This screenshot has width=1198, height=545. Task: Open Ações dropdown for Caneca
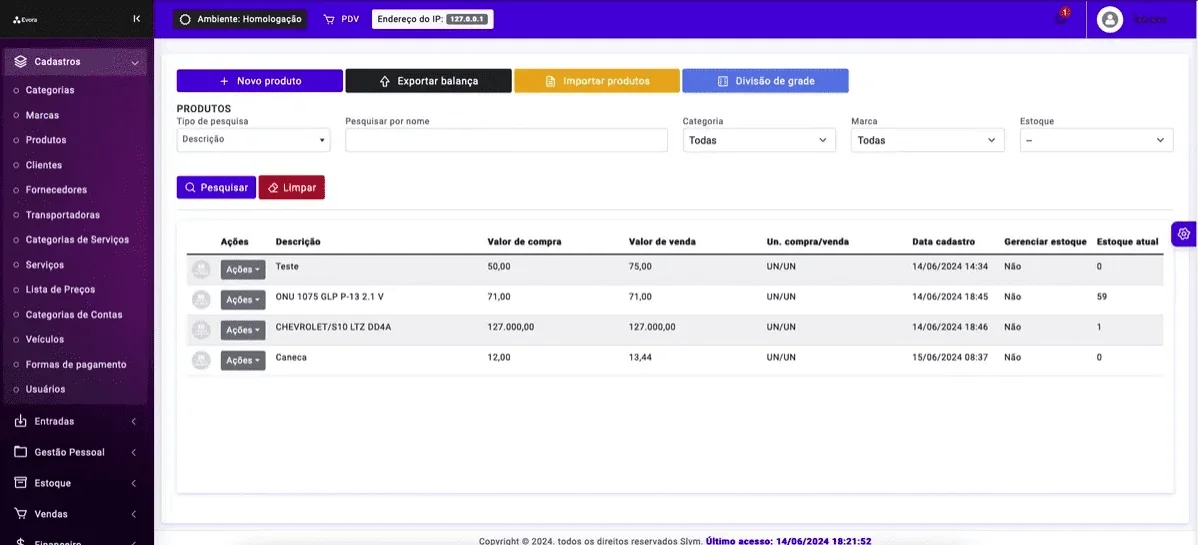pyautogui.click(x=243, y=361)
